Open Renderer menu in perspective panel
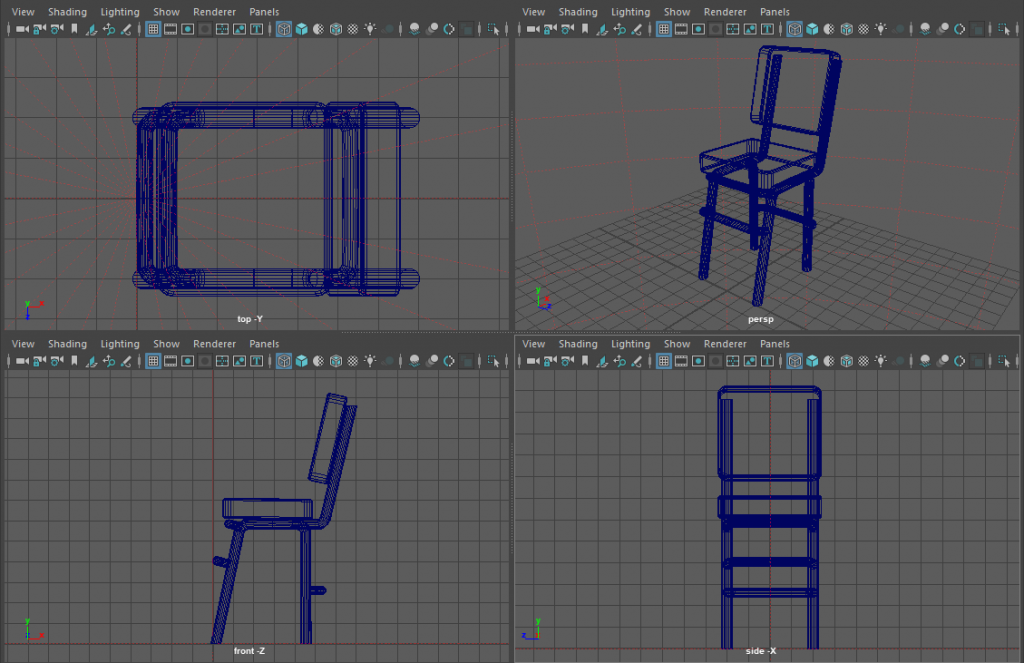 (x=725, y=12)
